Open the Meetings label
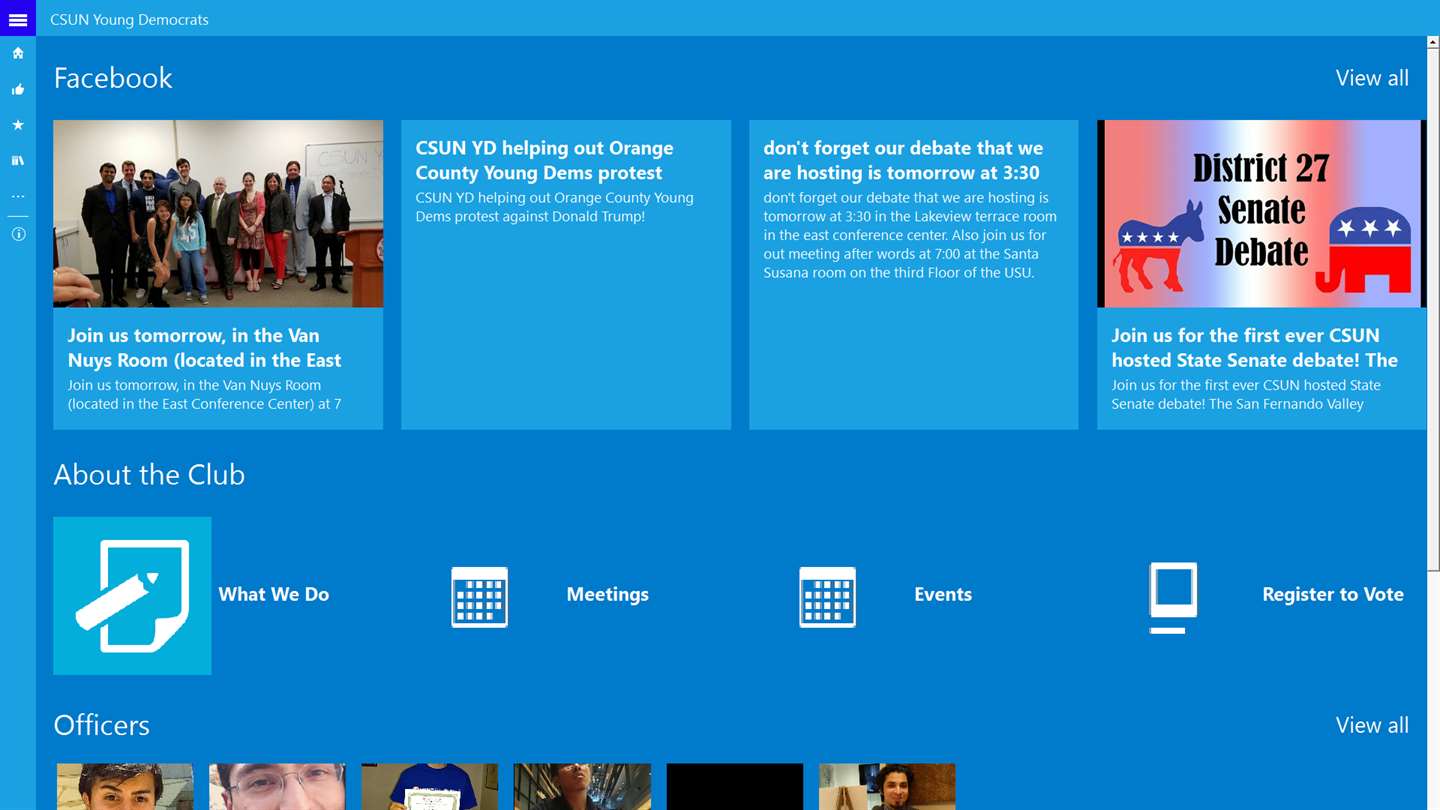Viewport: 1440px width, 810px height. coord(607,594)
